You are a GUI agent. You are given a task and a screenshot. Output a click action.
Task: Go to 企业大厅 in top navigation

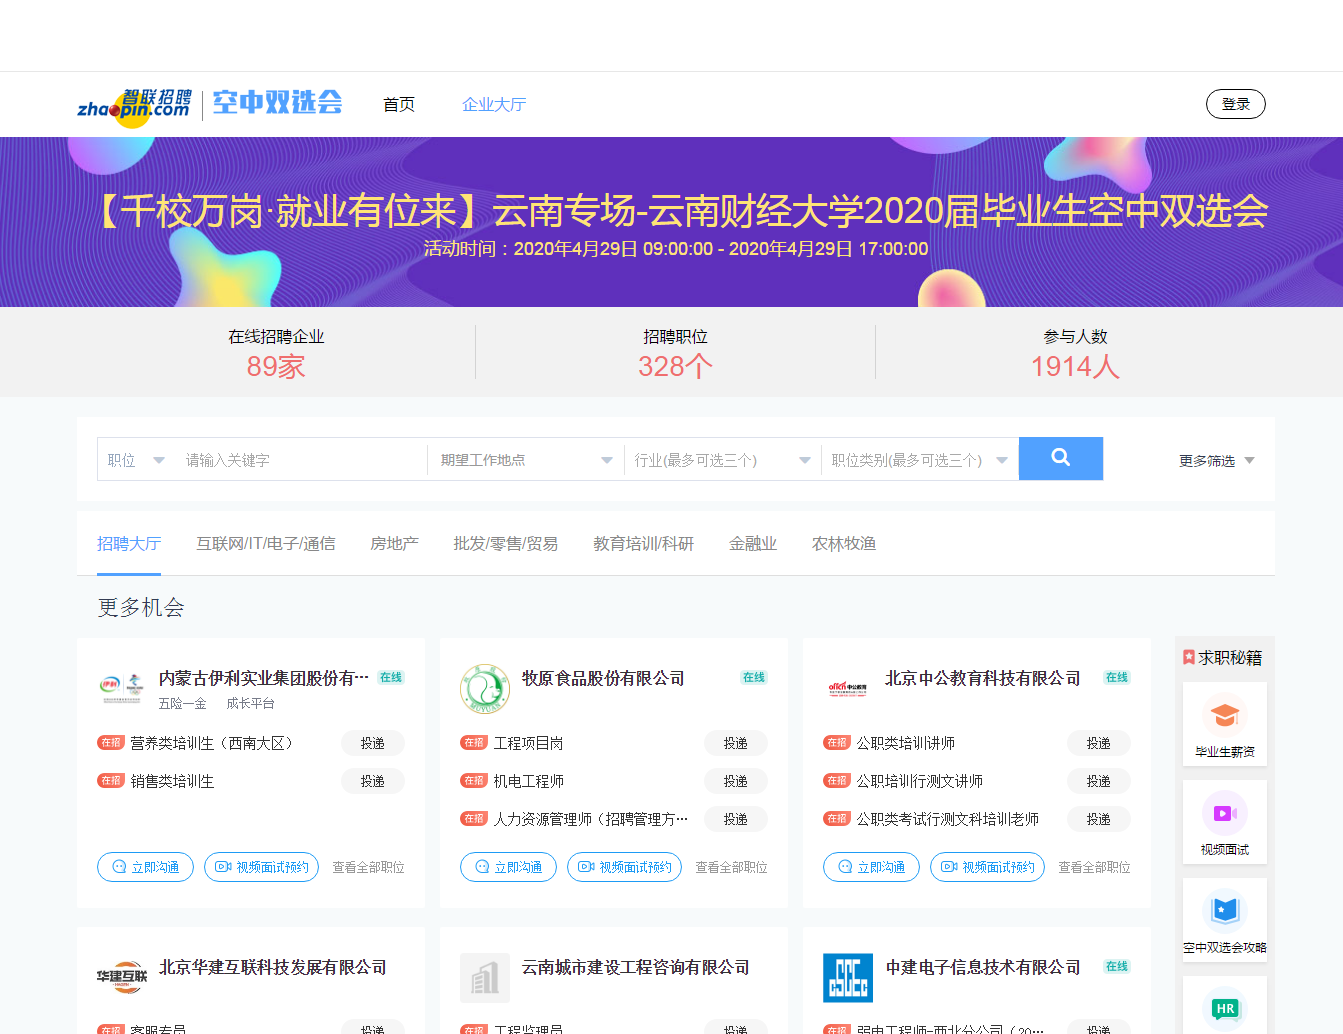[x=493, y=105]
